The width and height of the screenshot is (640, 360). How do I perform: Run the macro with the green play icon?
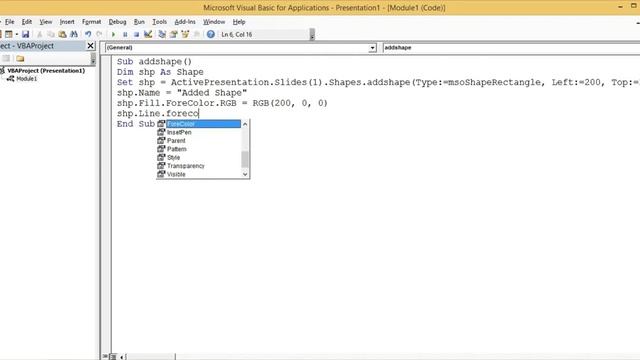pyautogui.click(x=113, y=34)
